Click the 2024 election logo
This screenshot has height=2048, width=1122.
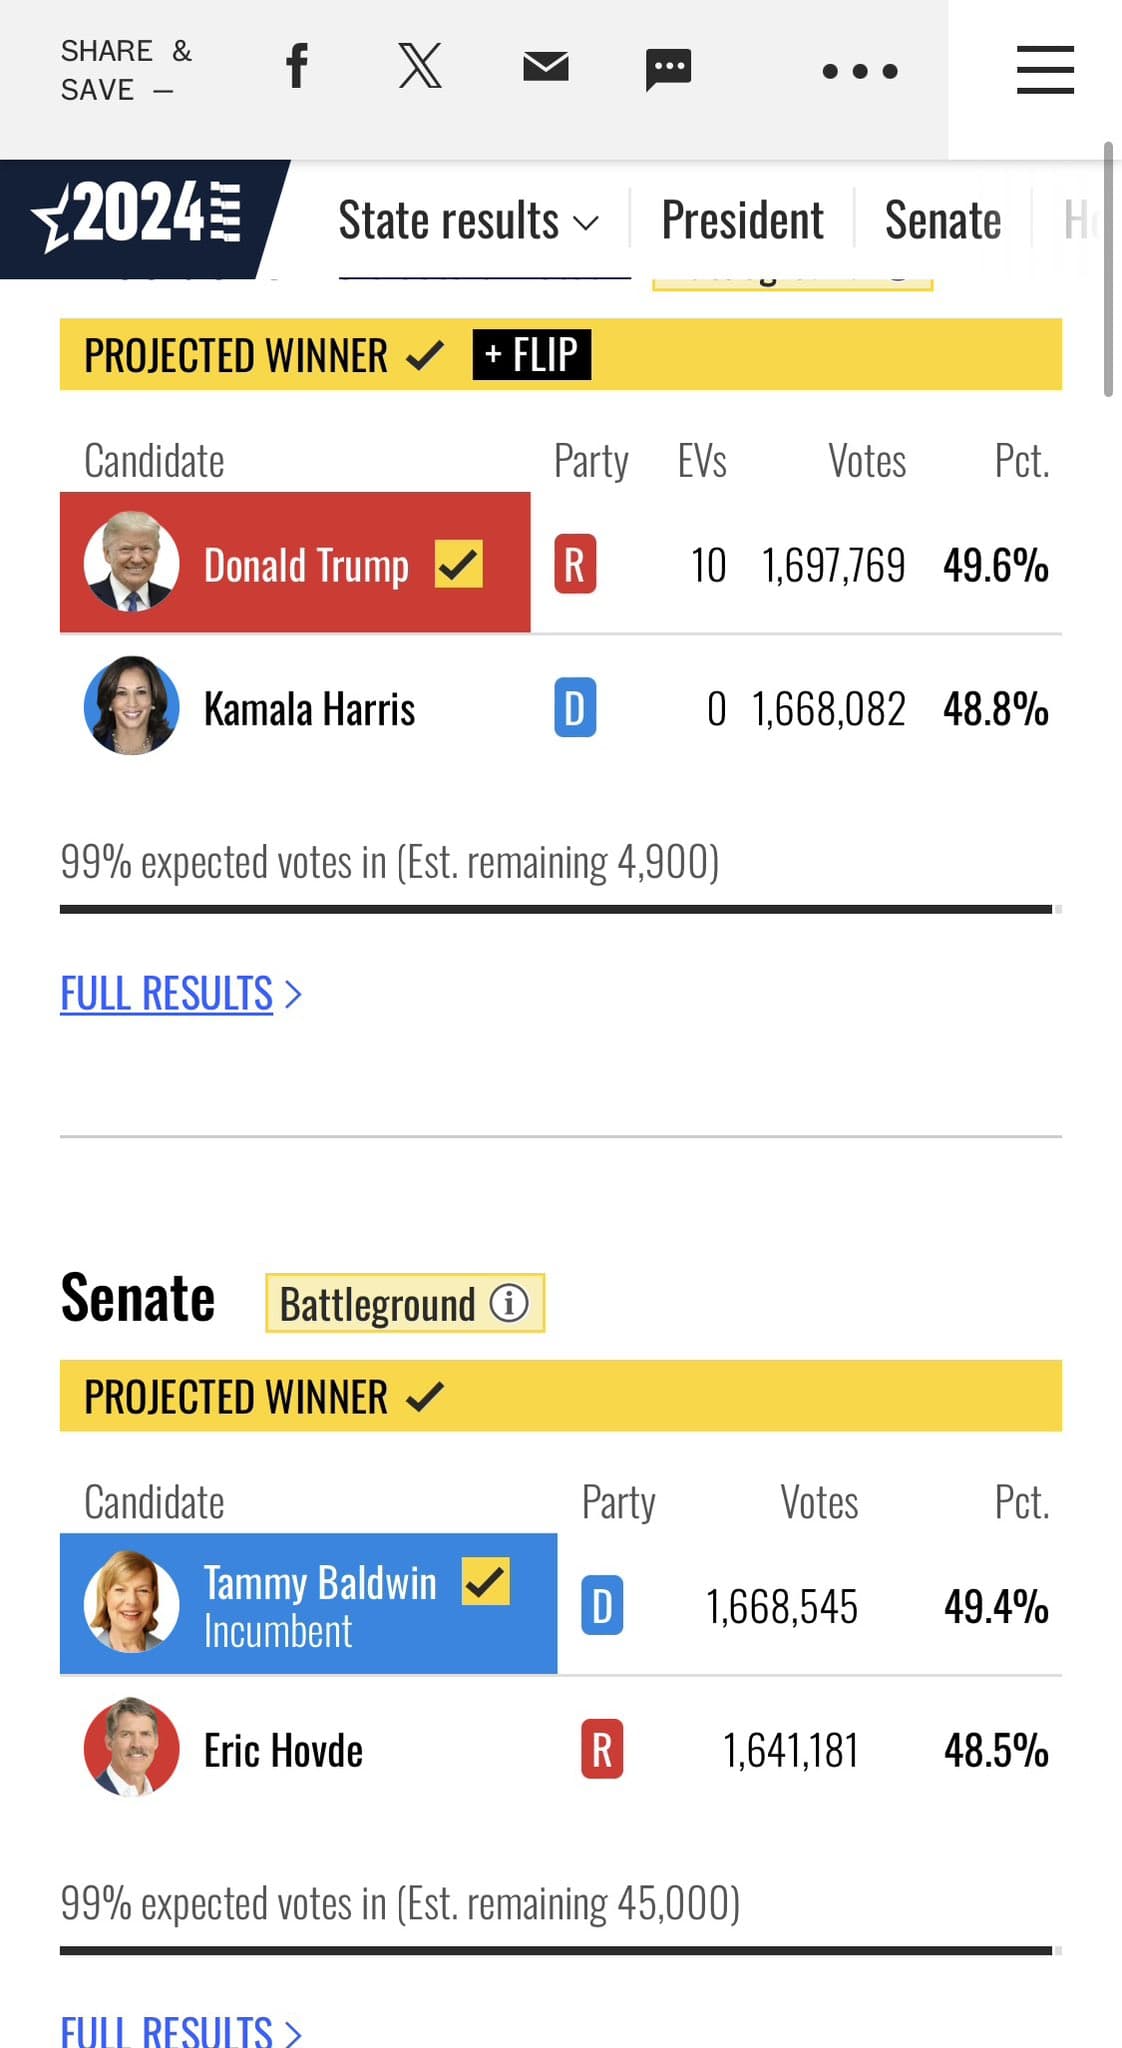point(138,215)
